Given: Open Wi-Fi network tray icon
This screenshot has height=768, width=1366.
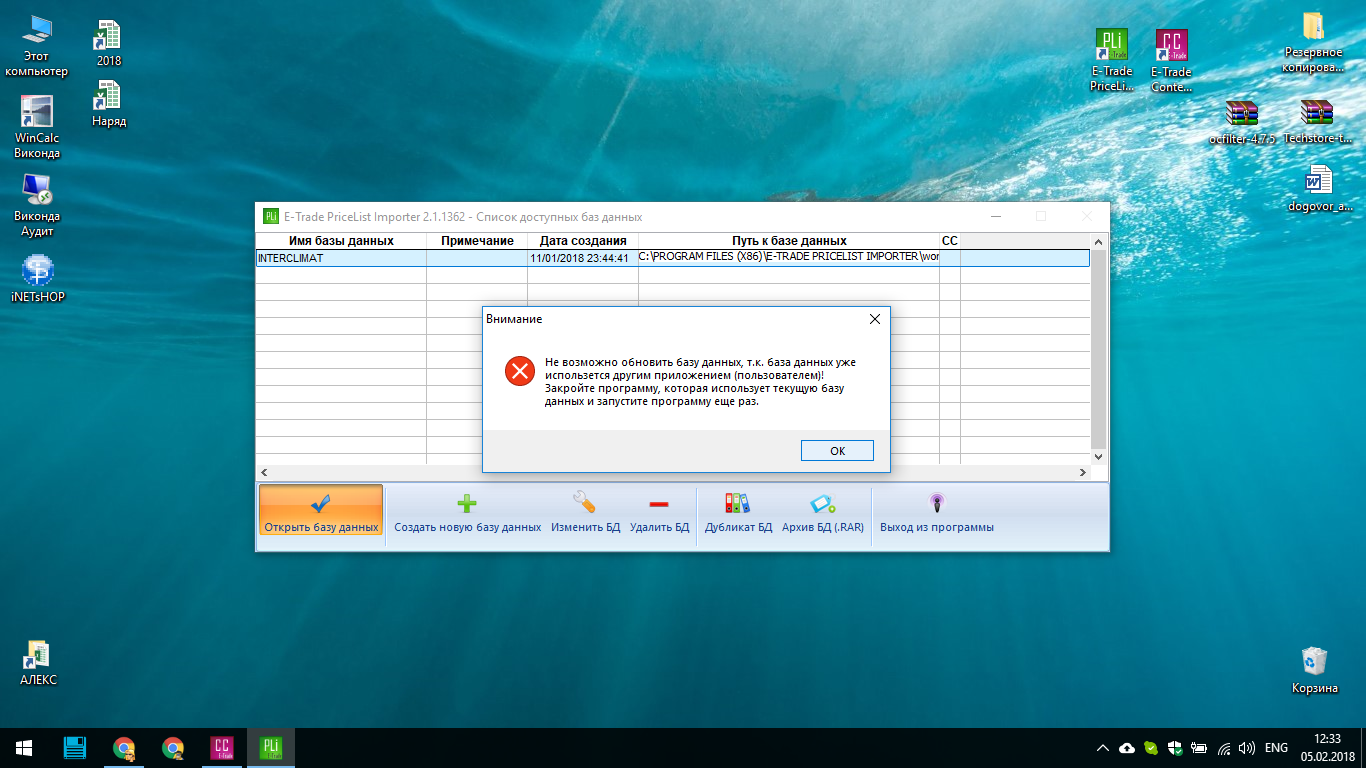Looking at the screenshot, I should (x=1223, y=747).
